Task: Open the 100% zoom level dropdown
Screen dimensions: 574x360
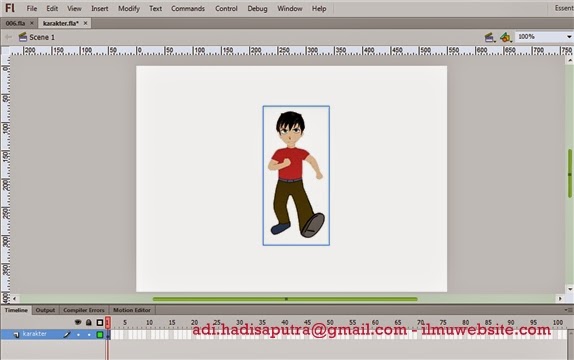Action: (569, 37)
